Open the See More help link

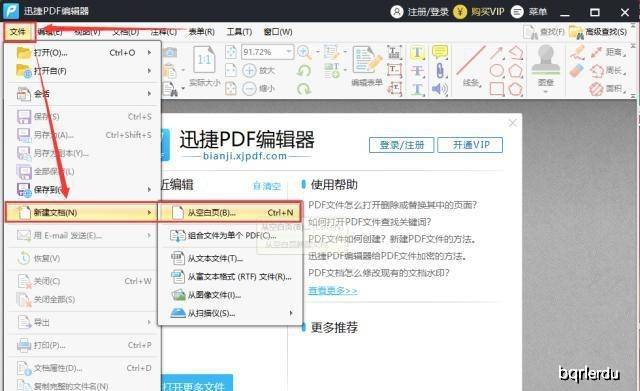[x=333, y=291]
